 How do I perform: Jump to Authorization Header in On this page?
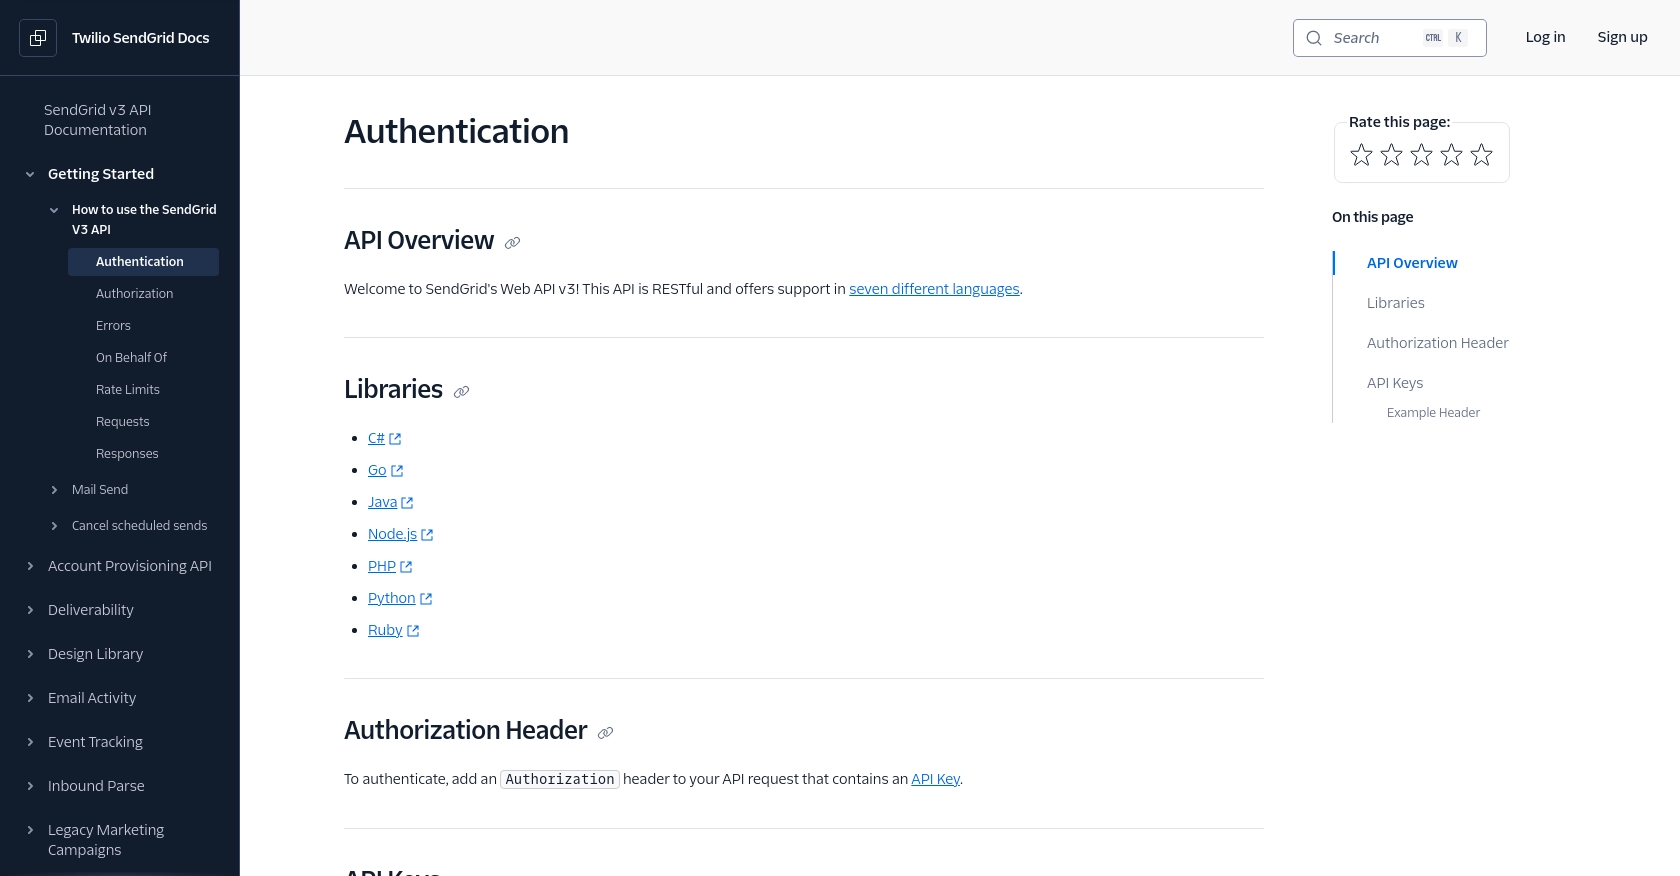point(1437,343)
